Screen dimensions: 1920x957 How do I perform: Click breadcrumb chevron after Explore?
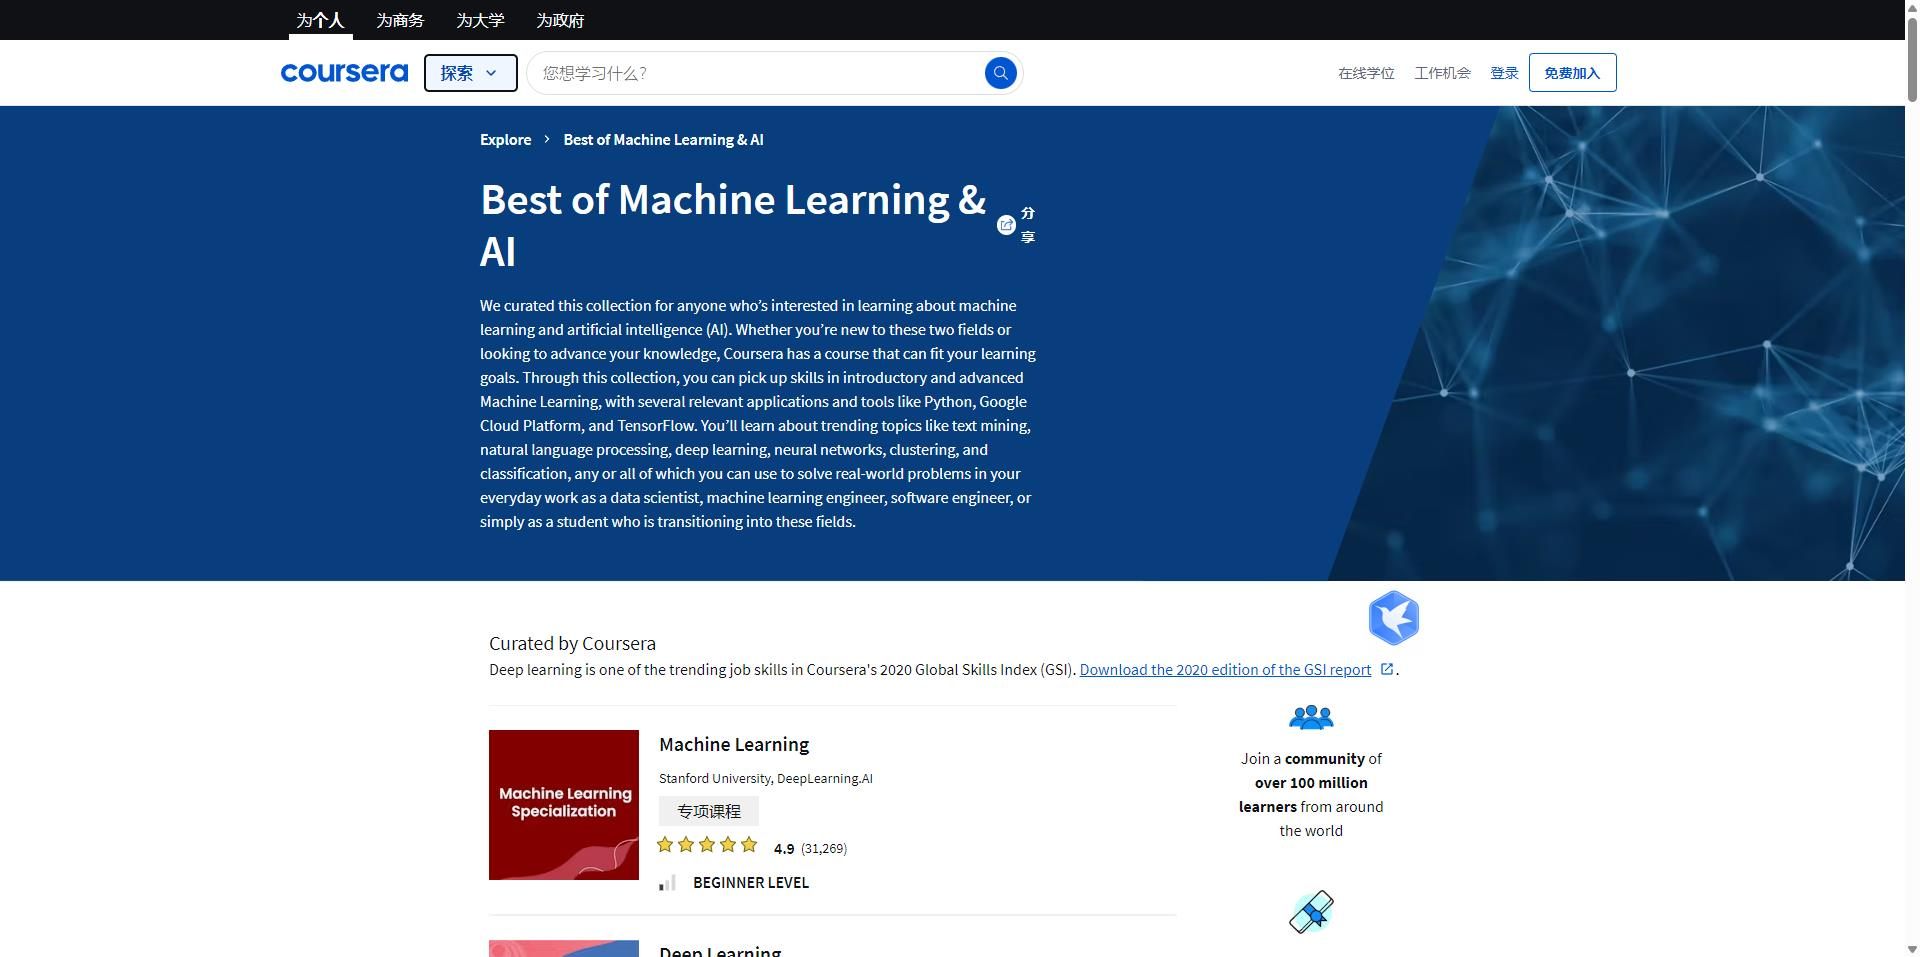(547, 139)
